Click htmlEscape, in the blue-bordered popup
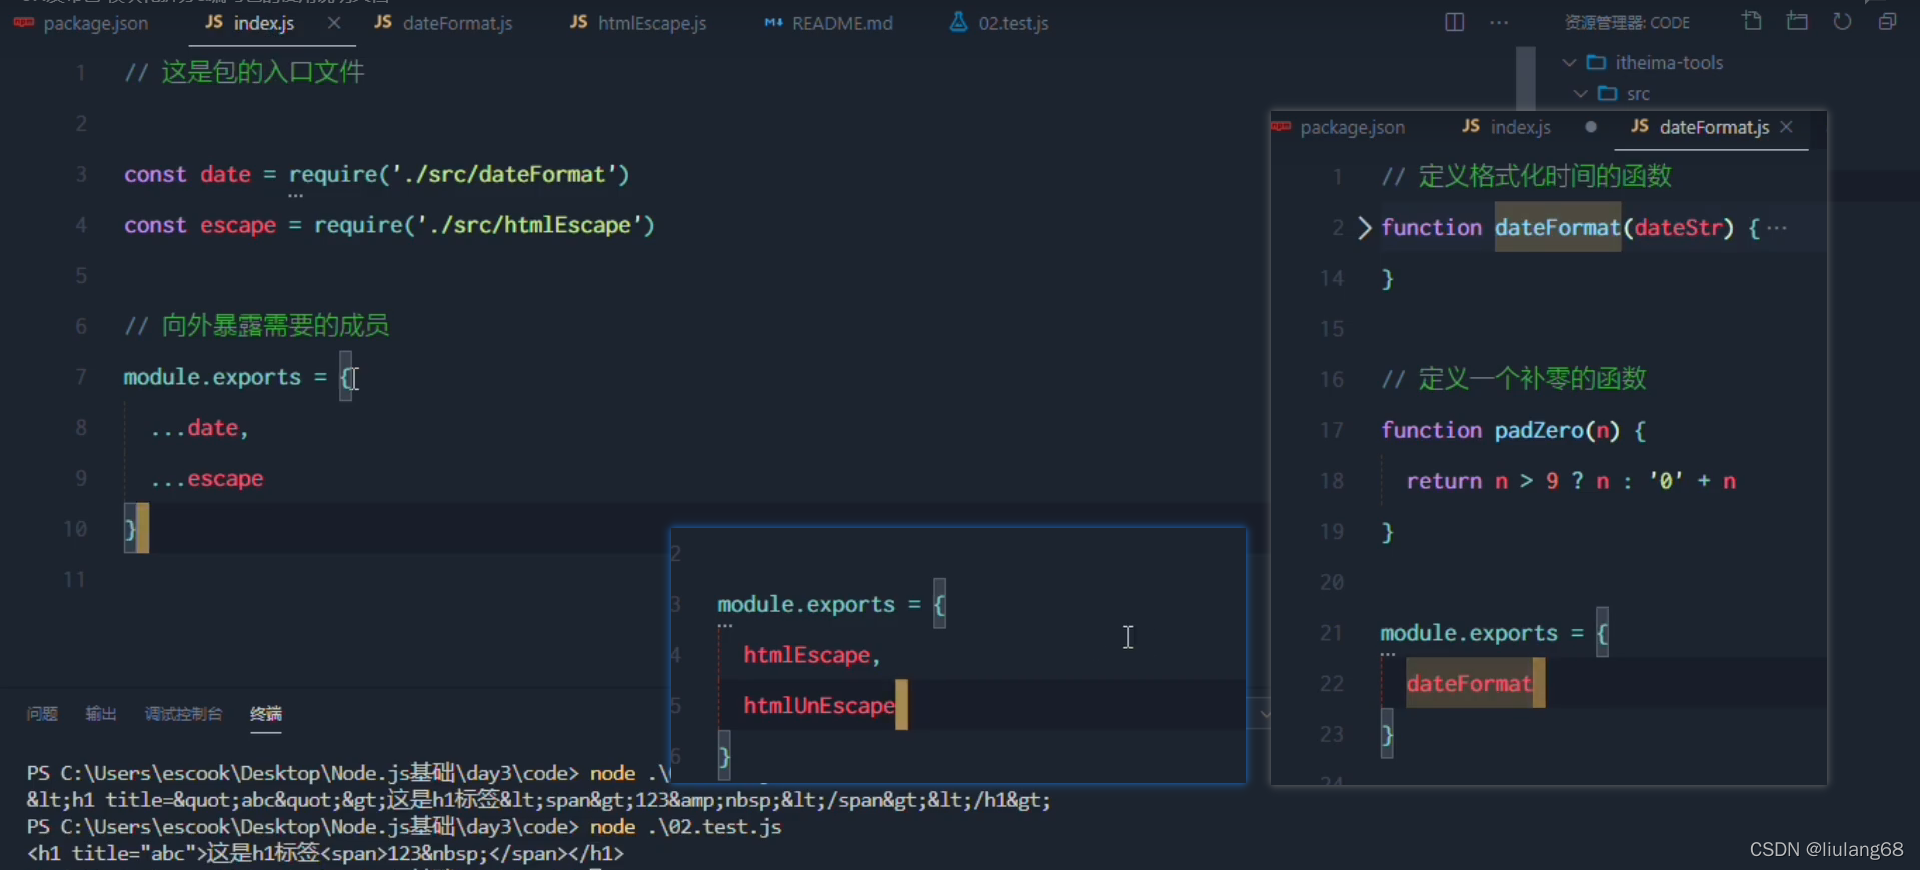The width and height of the screenshot is (1920, 870). coord(811,655)
